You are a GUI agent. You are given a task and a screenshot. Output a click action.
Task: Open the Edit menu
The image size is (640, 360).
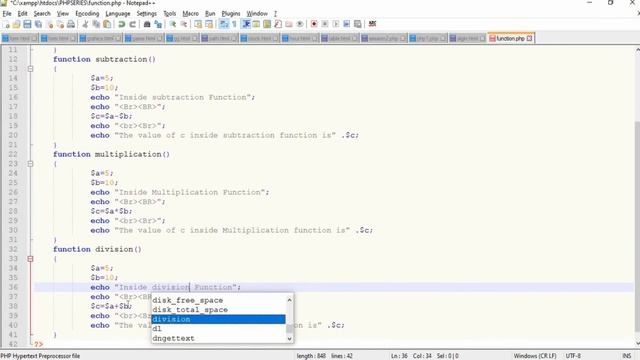coord(22,13)
